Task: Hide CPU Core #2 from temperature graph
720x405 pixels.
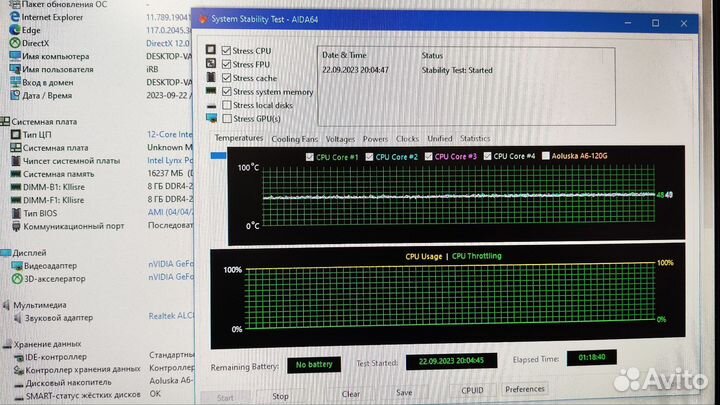Action: [369, 157]
